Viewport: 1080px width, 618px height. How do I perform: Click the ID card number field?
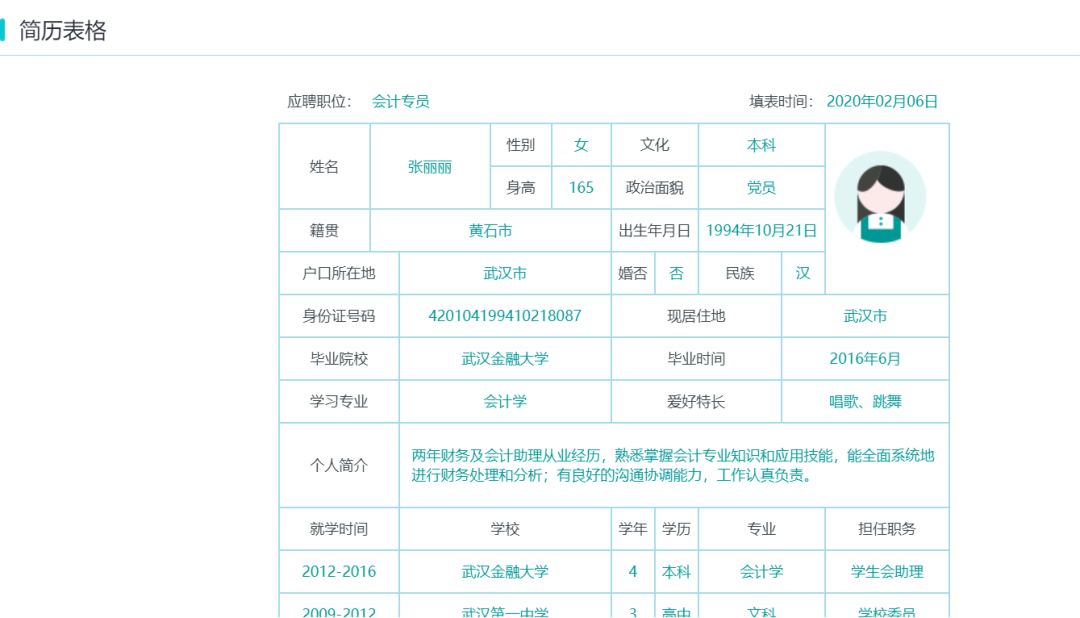[505, 315]
